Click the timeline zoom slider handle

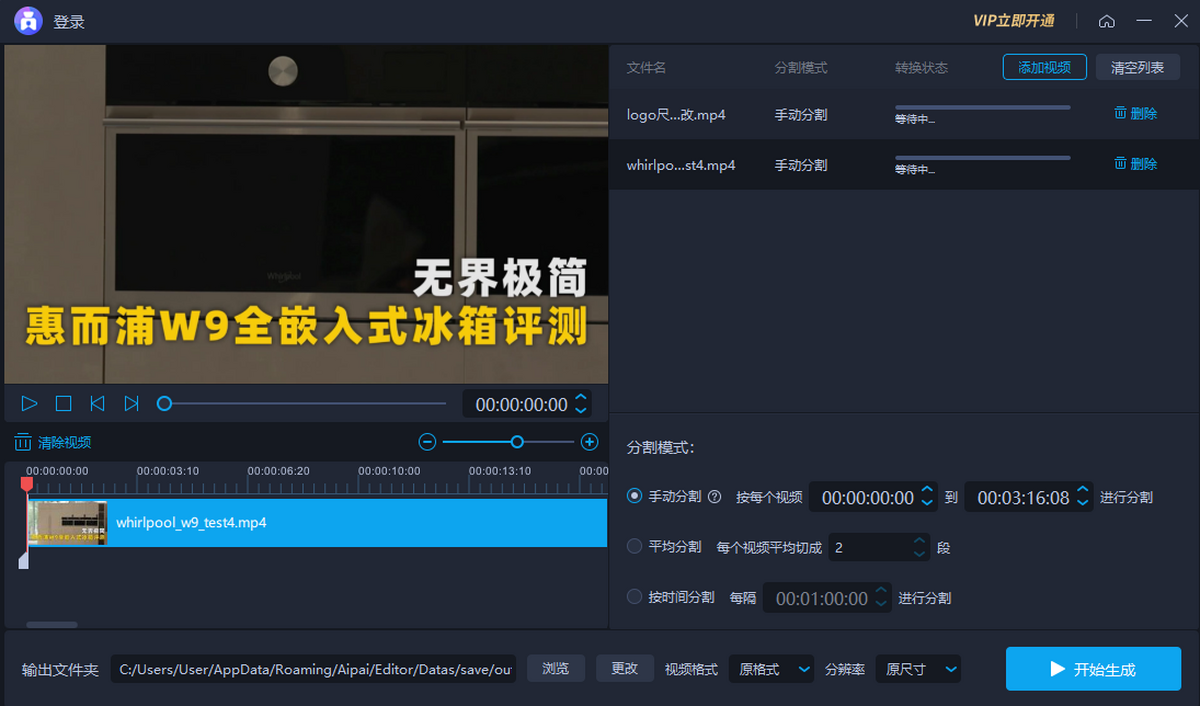point(517,442)
